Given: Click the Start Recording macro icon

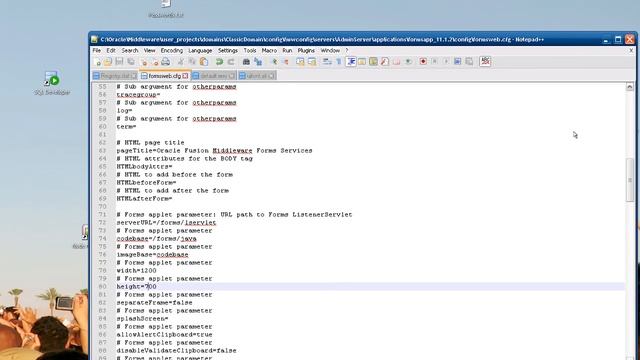Looking at the screenshot, I should (x=423, y=62).
